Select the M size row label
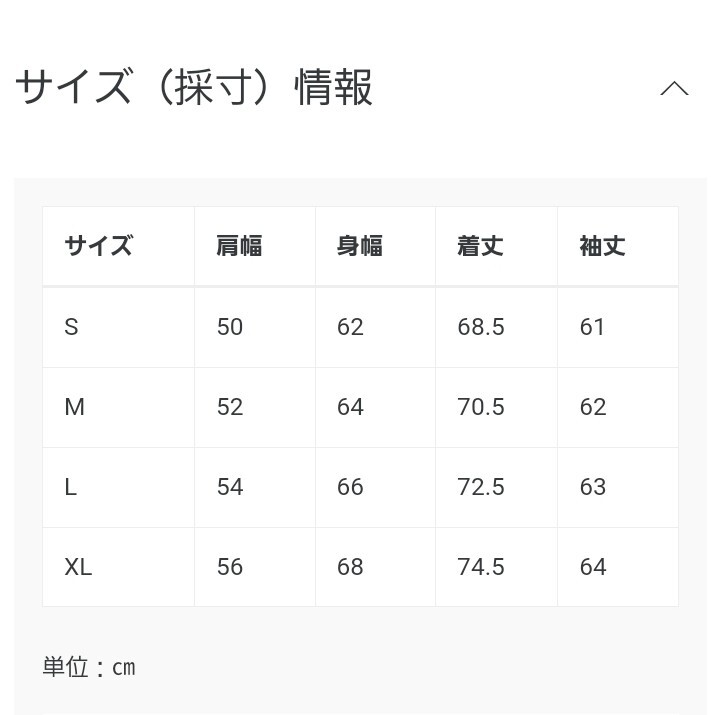Screen dimensions: 720x715 click(x=74, y=407)
